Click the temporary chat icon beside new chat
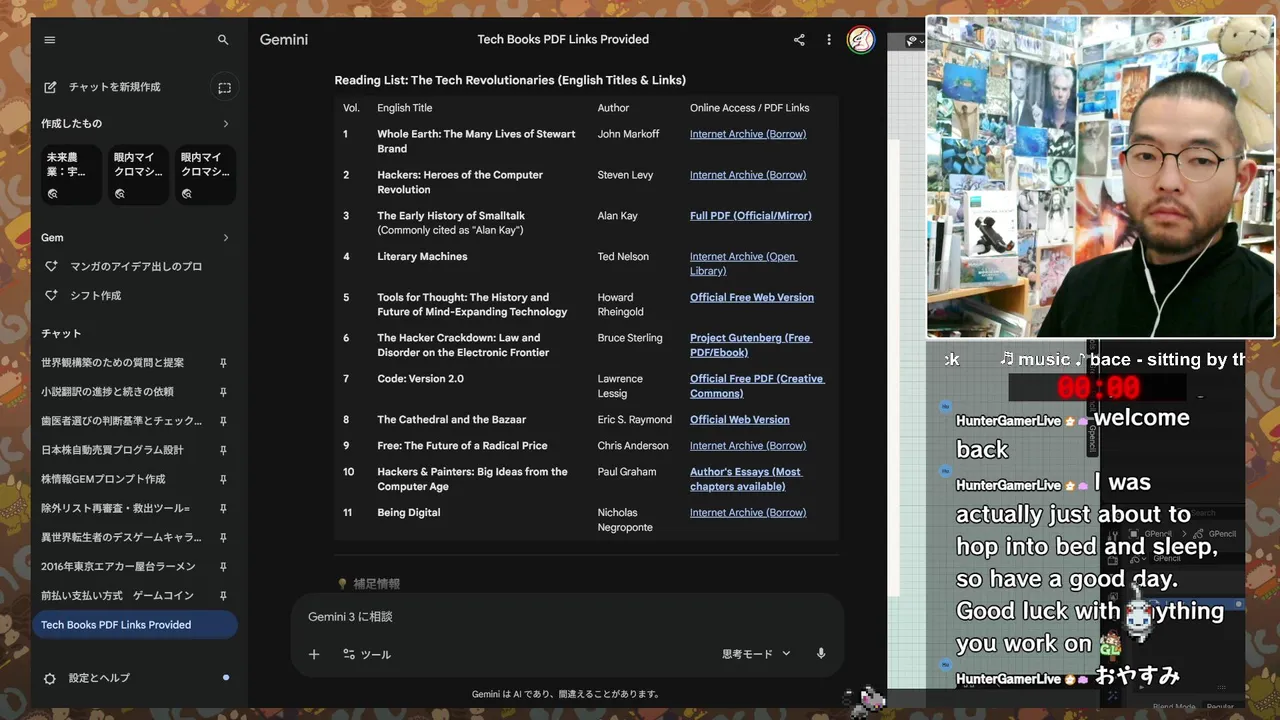Image resolution: width=1280 pixels, height=720 pixels. click(224, 88)
